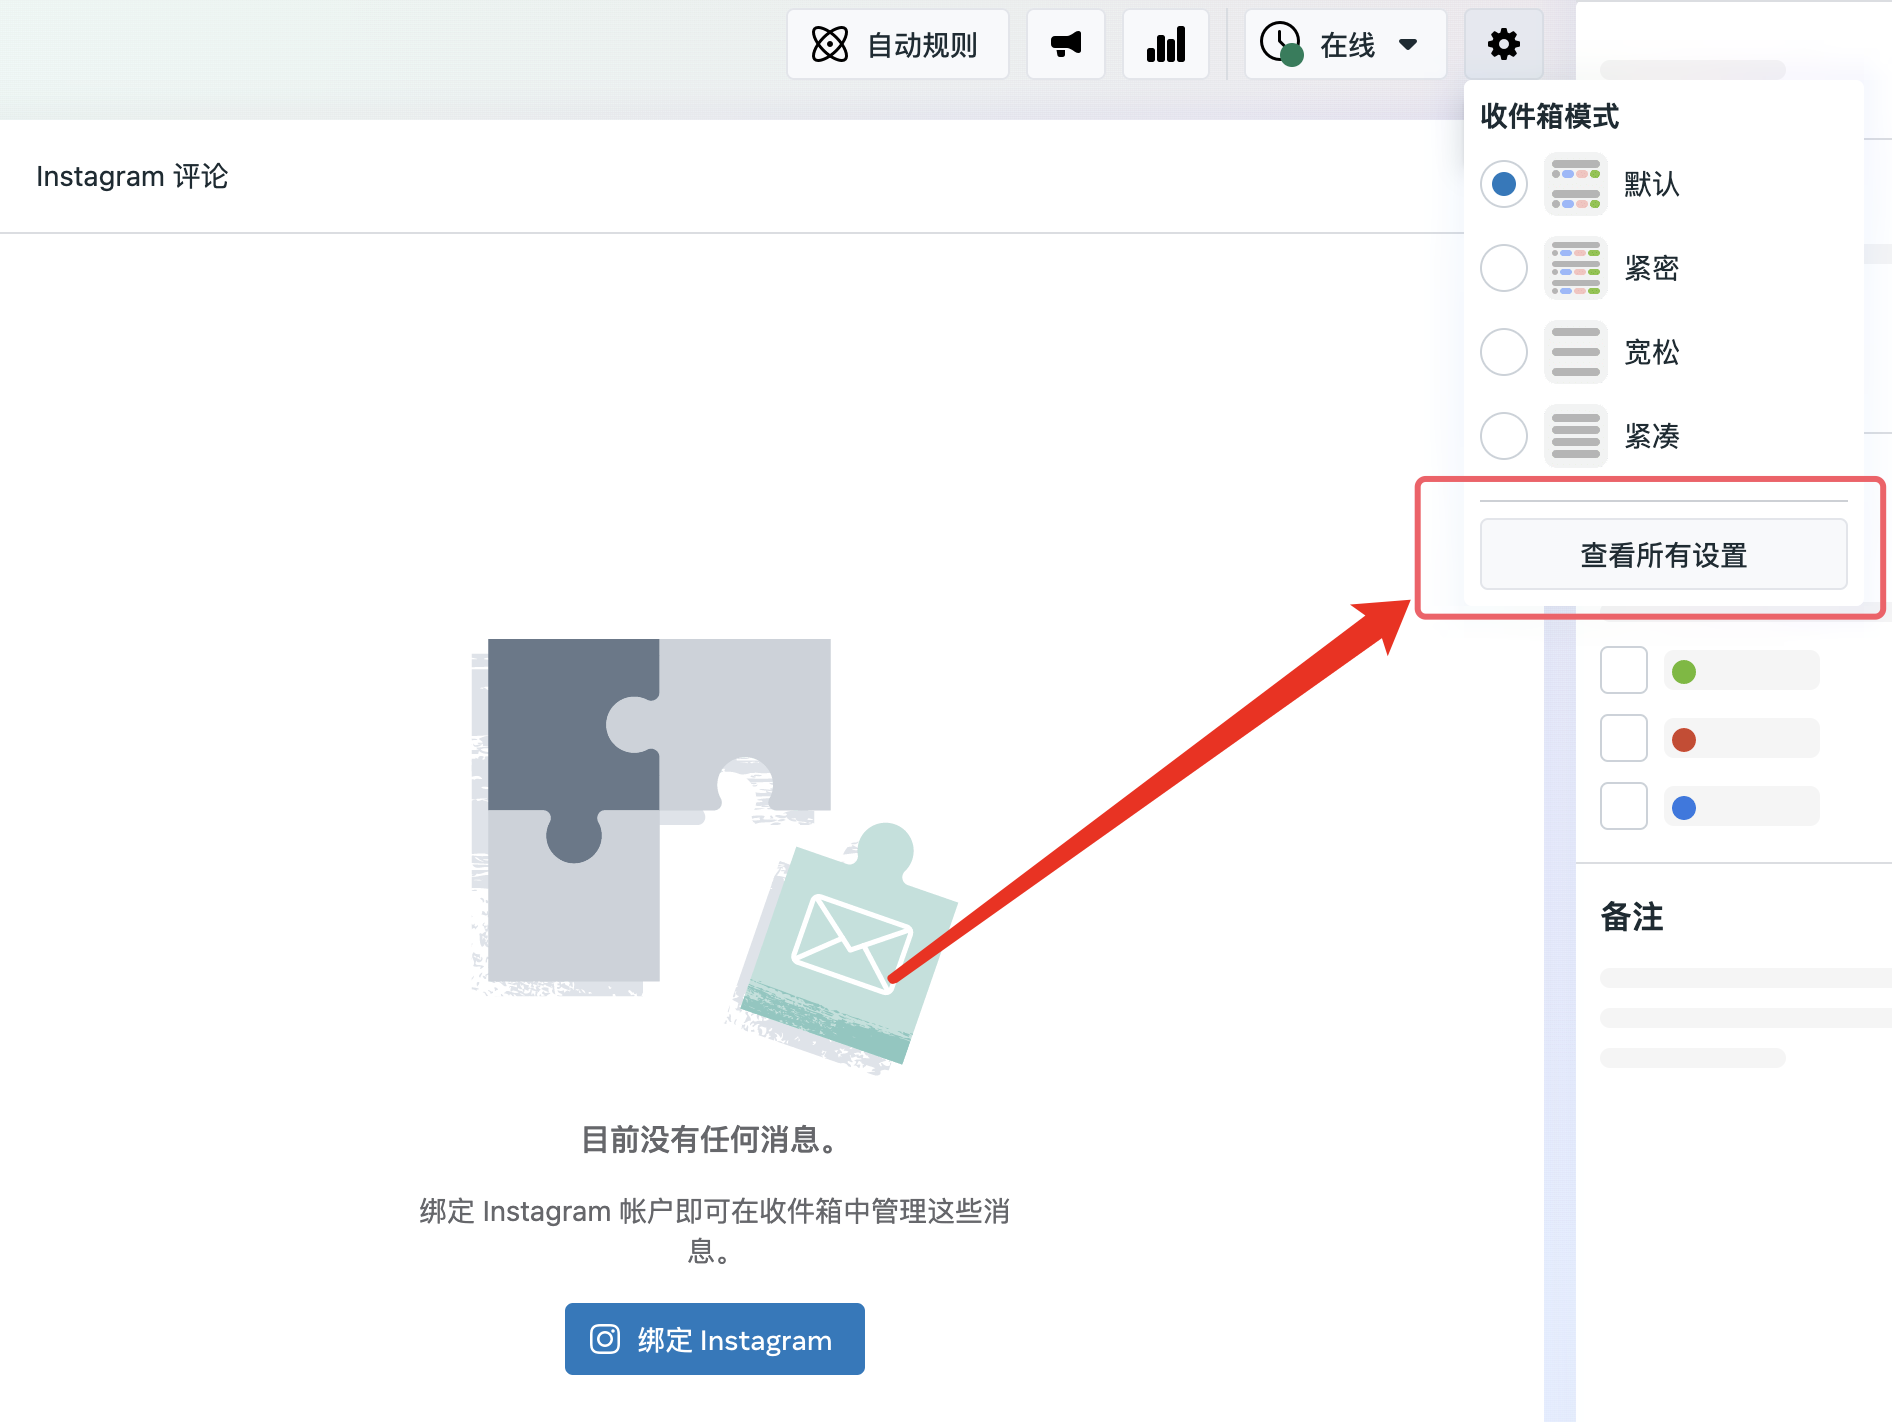
Task: Click the blue tag color dot
Action: click(x=1684, y=808)
